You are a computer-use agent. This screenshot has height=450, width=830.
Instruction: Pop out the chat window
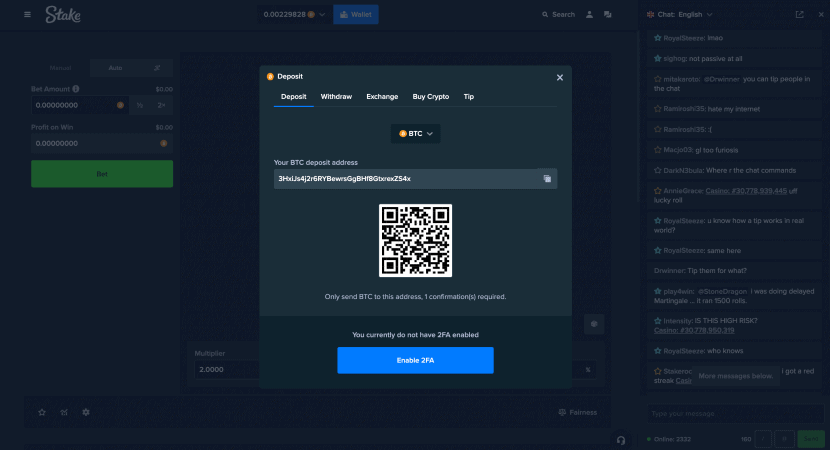(799, 14)
